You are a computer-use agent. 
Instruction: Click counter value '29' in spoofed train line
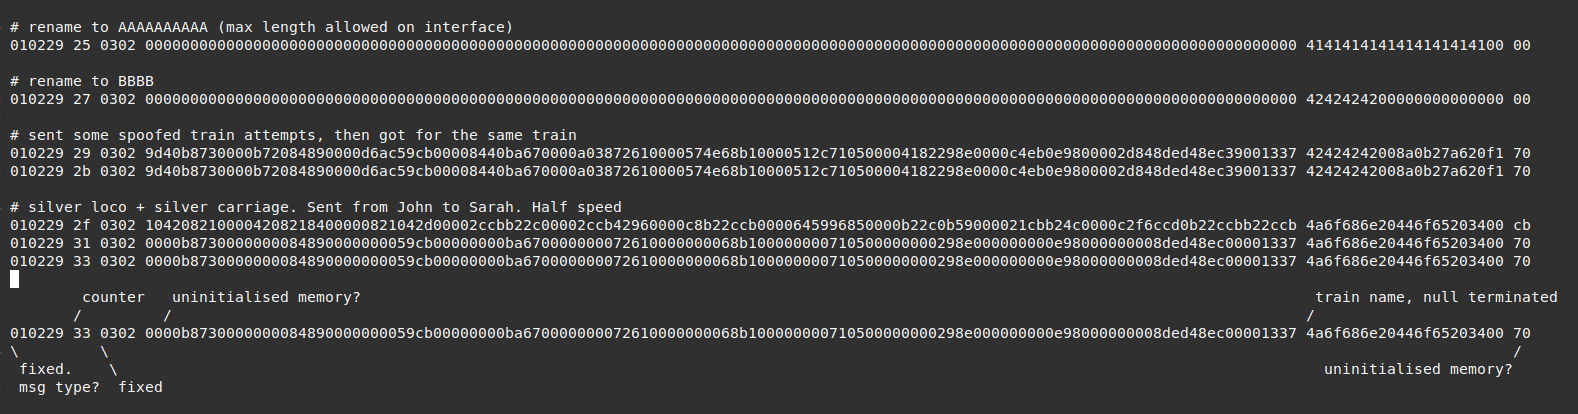point(82,153)
